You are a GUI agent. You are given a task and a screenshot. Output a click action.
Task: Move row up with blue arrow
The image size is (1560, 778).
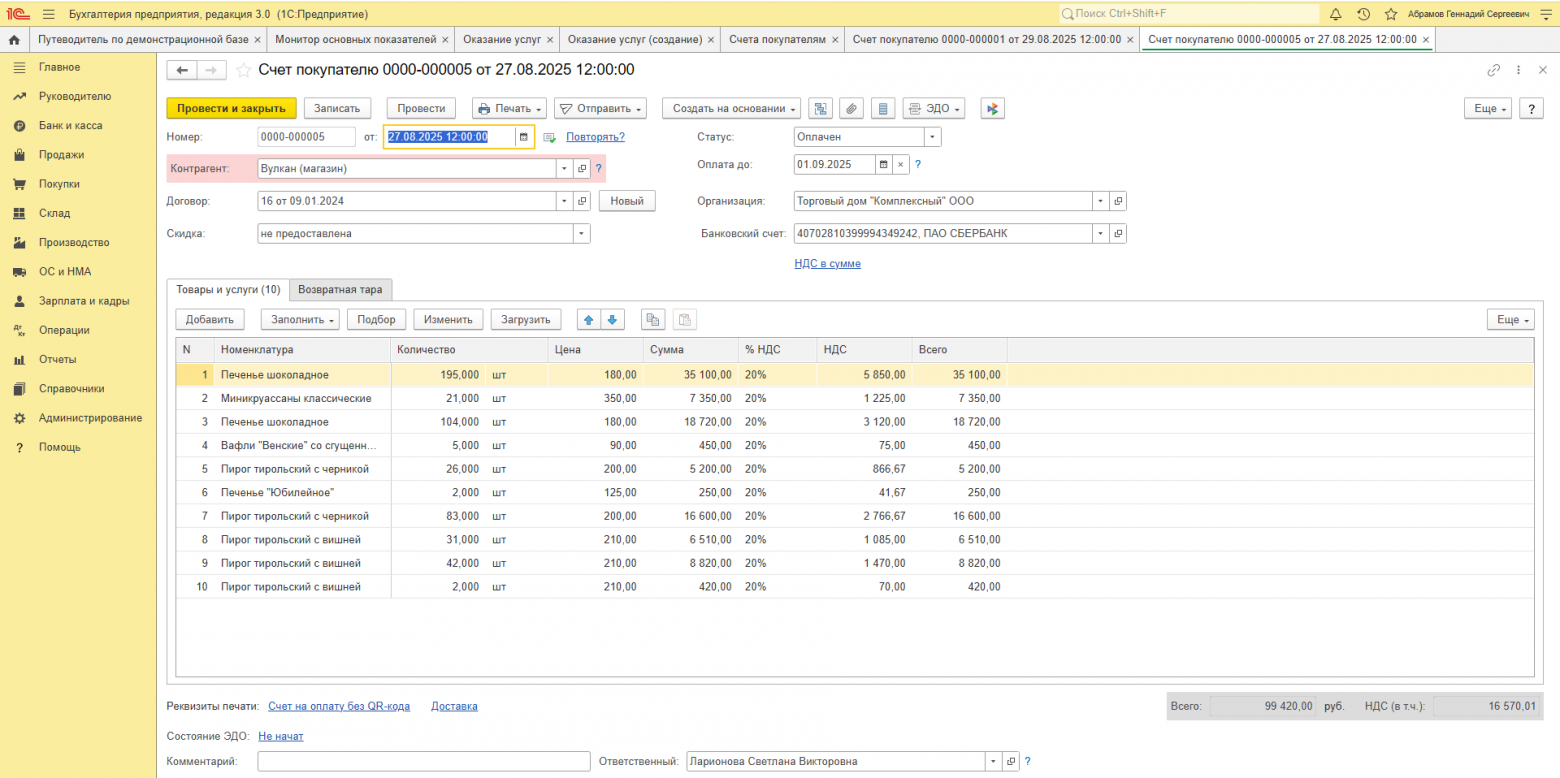point(588,320)
